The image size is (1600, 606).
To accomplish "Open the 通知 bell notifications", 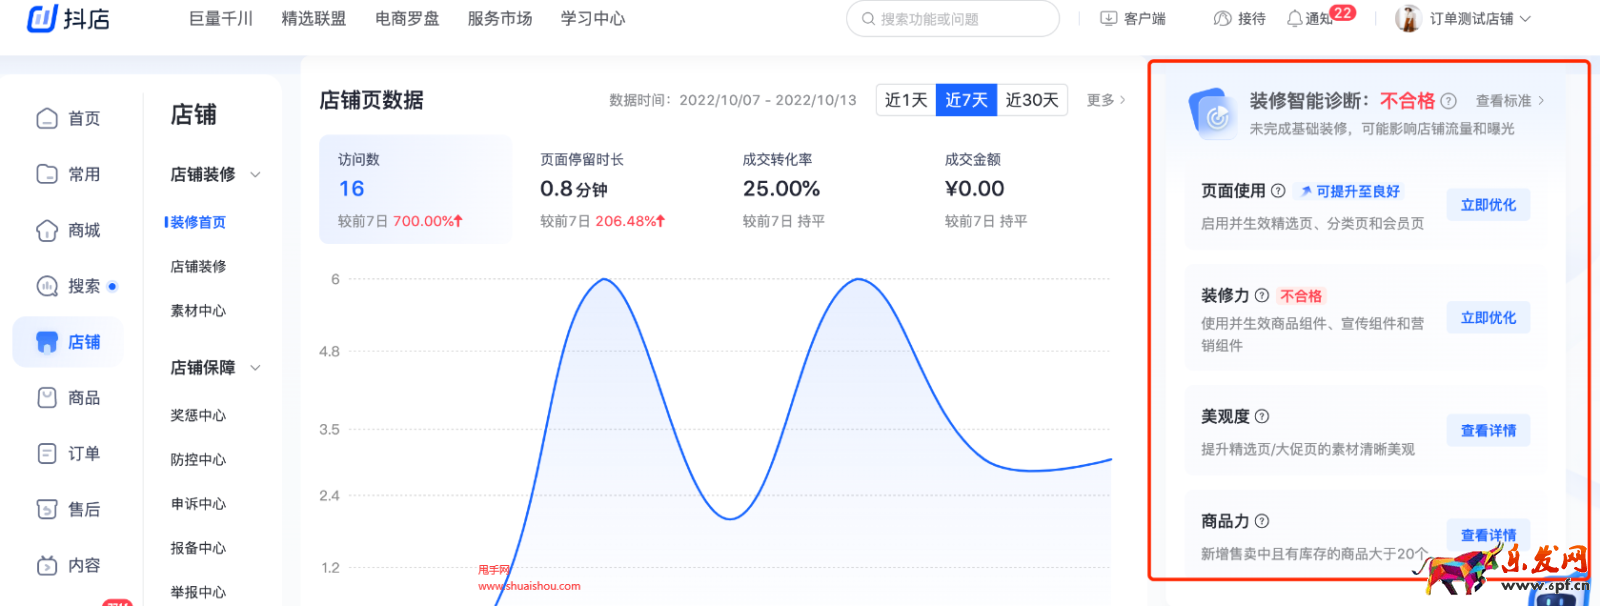I will click(x=1295, y=18).
